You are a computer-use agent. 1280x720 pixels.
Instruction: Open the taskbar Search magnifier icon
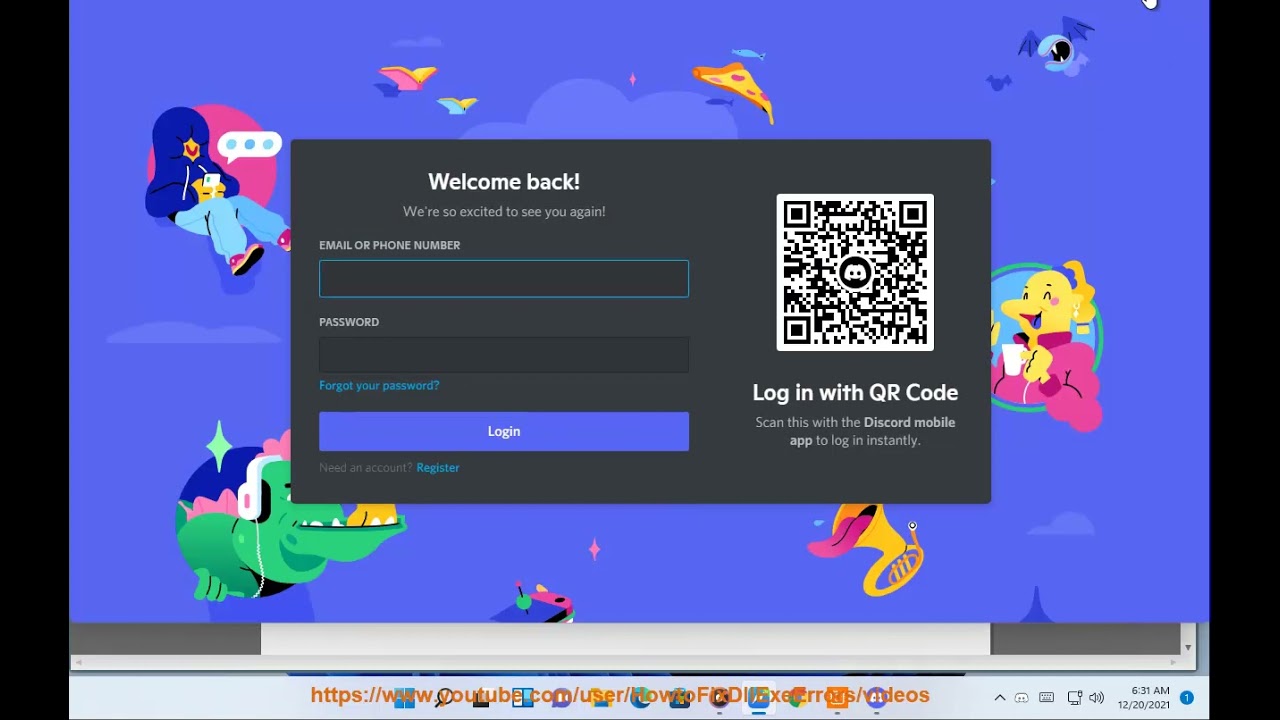pyautogui.click(x=443, y=697)
